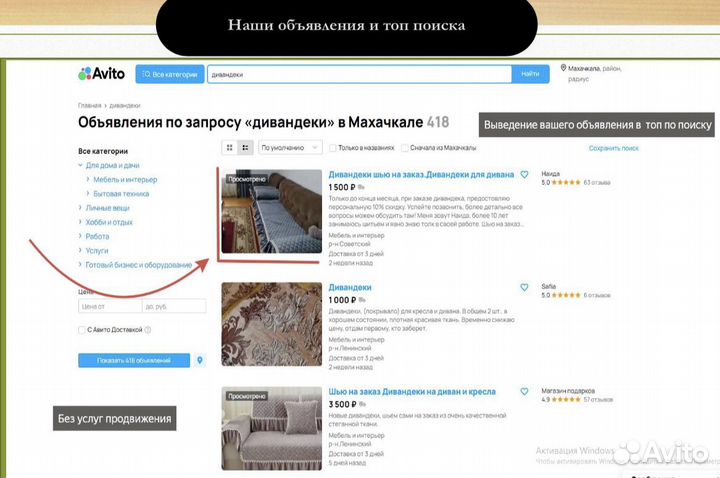
Task: Open Диванdeки шью на заказ listing thumbnail
Action: point(272,212)
